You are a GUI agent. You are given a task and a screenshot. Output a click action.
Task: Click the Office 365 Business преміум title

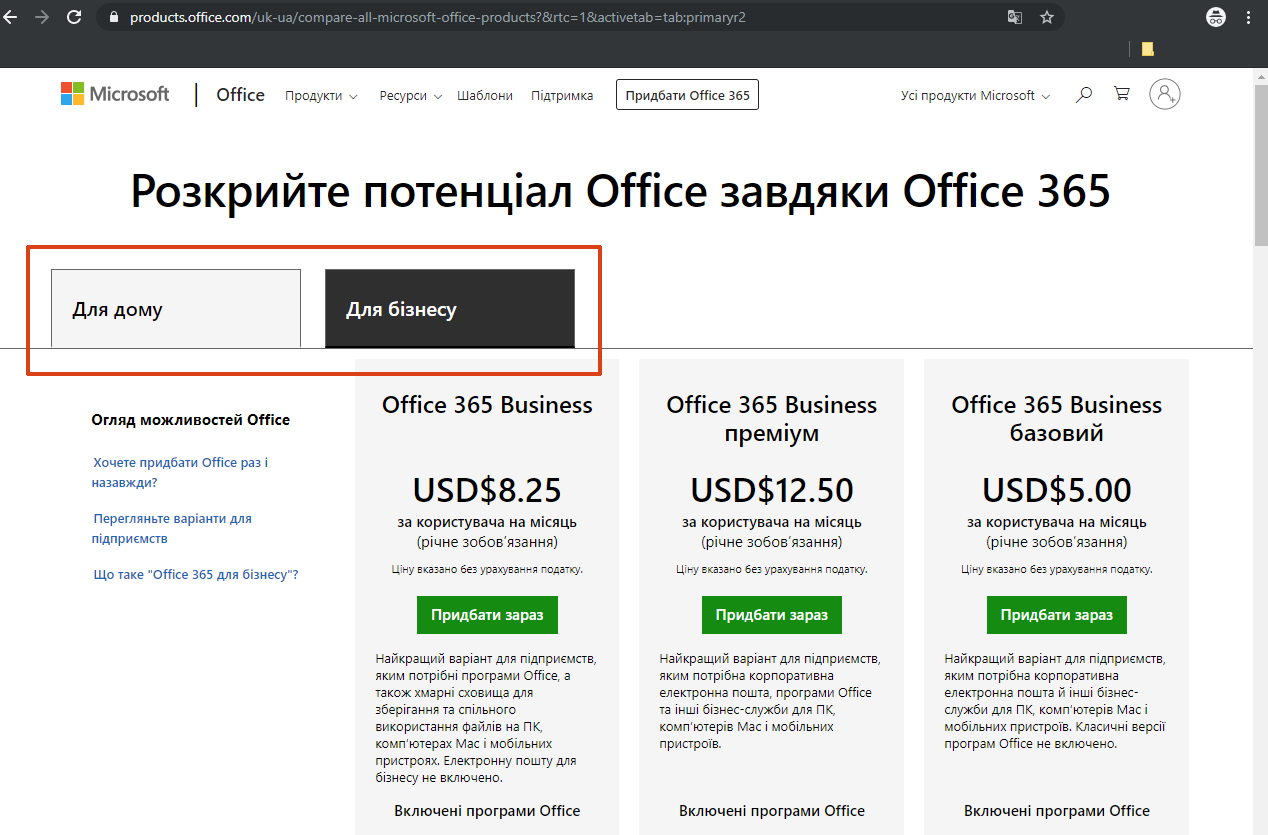click(x=772, y=419)
